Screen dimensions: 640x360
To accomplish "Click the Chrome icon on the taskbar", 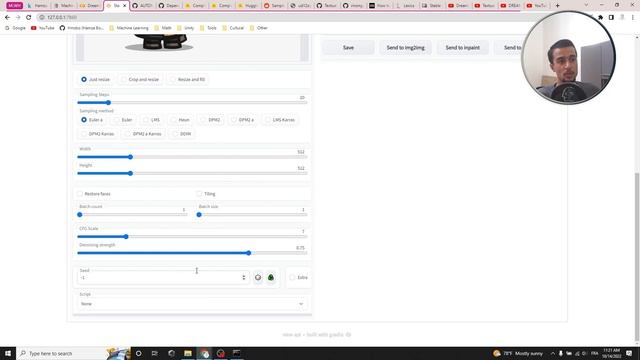I will click(x=204, y=353).
